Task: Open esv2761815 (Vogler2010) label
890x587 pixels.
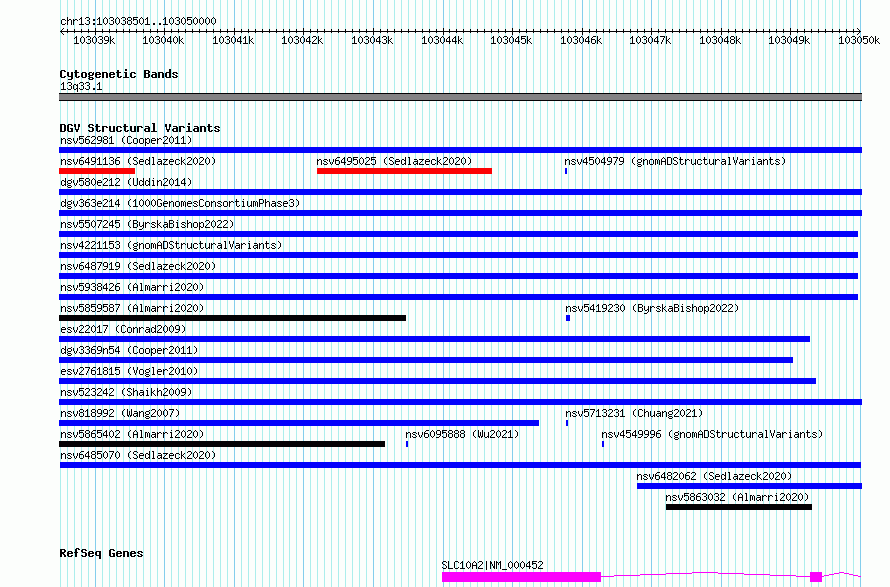Action: 129,371
